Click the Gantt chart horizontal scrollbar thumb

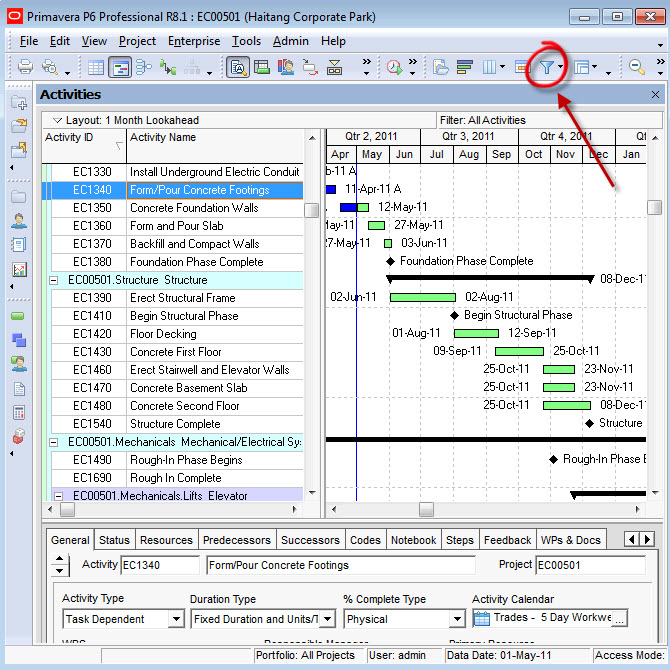[426, 509]
